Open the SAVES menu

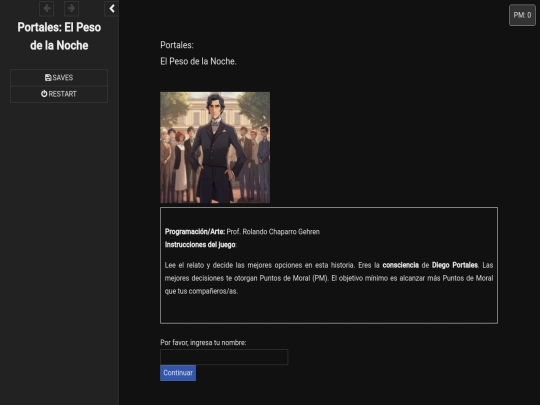(x=59, y=77)
